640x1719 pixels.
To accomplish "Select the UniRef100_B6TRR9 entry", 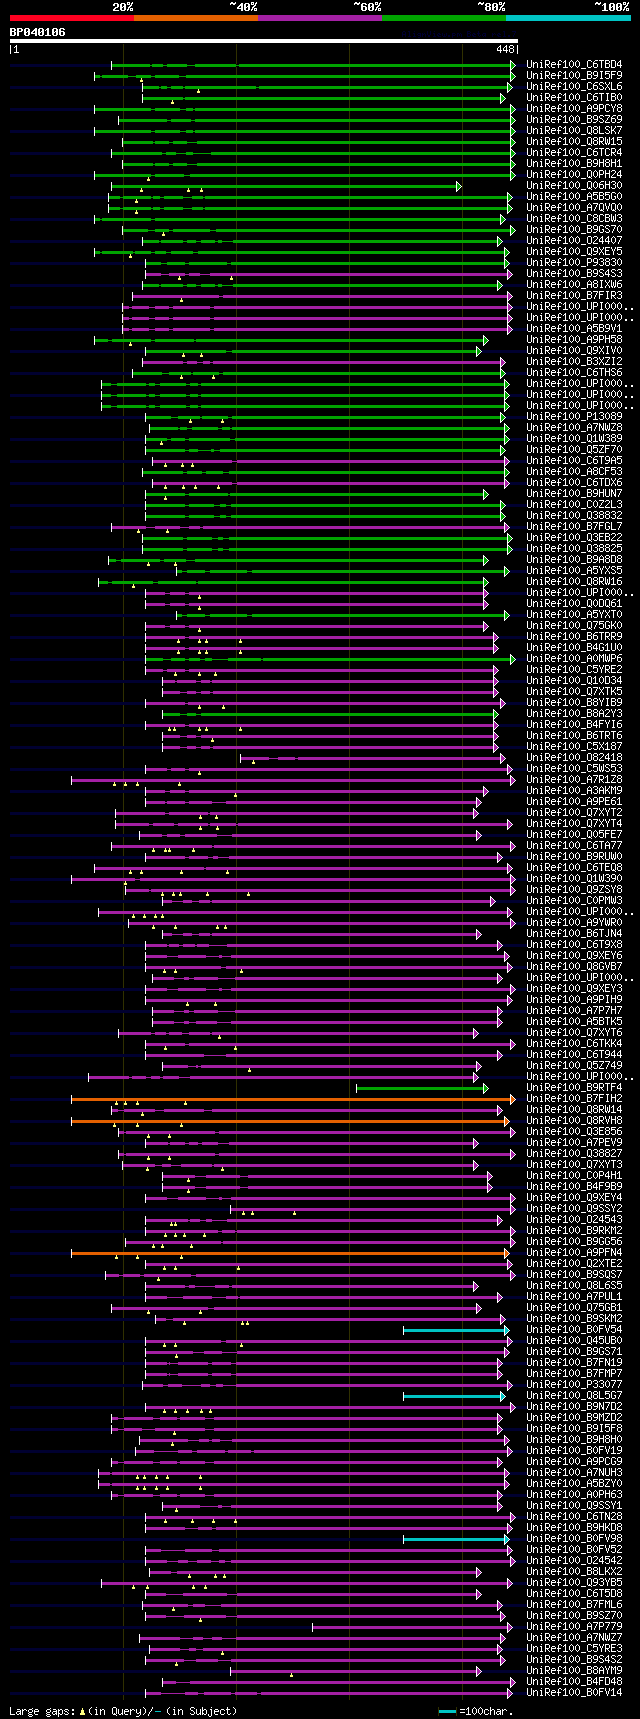I will click(574, 637).
